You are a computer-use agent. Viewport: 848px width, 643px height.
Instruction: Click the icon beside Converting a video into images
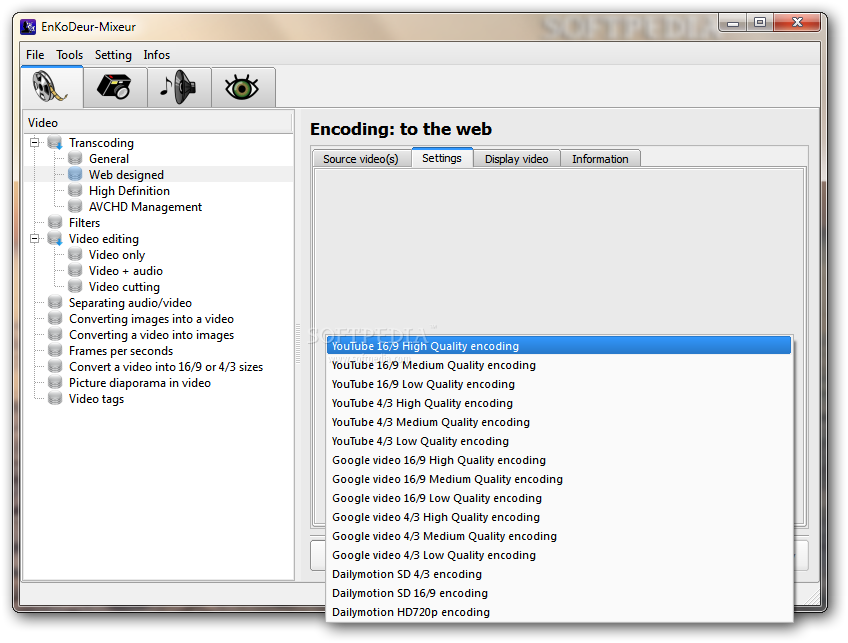pos(55,334)
